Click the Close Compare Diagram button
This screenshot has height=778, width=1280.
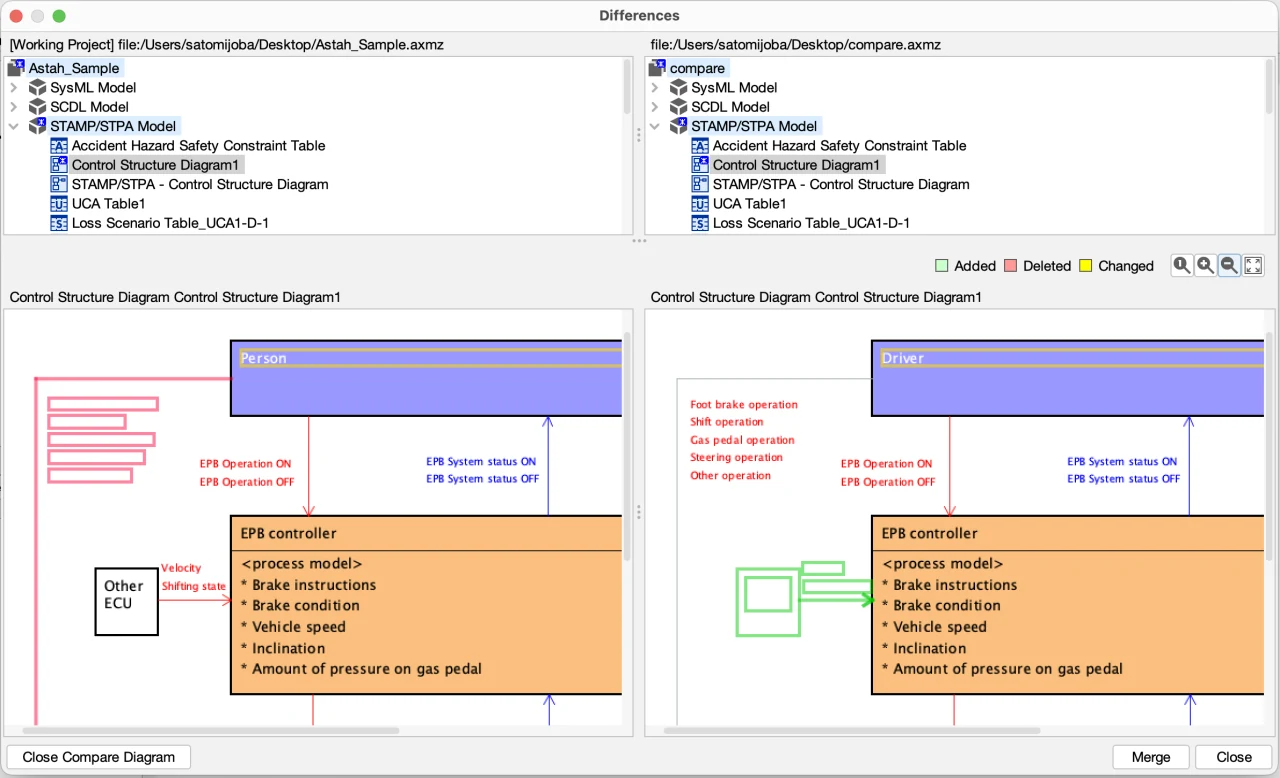(98, 757)
